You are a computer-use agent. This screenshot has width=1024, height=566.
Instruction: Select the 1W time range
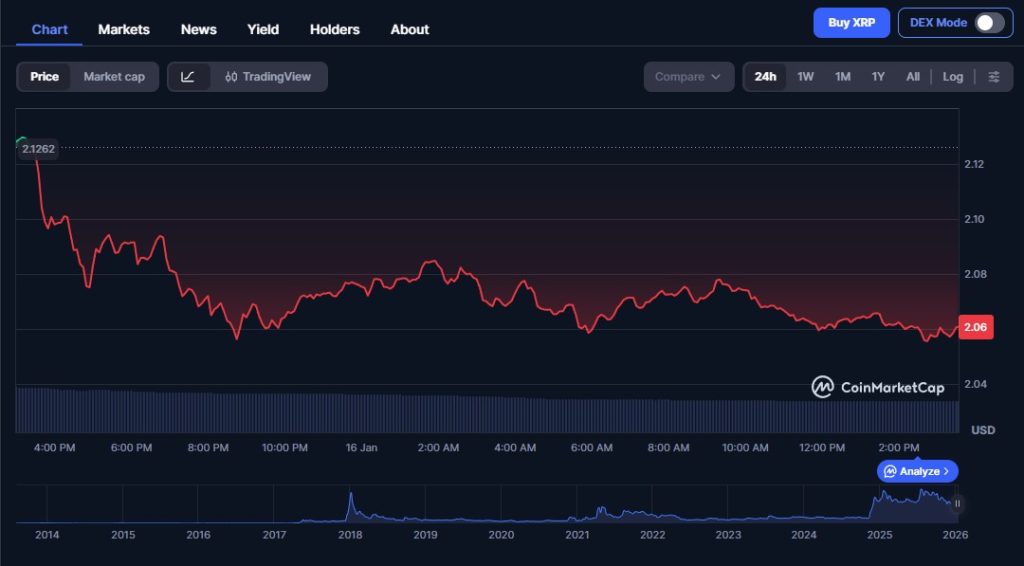coord(805,77)
